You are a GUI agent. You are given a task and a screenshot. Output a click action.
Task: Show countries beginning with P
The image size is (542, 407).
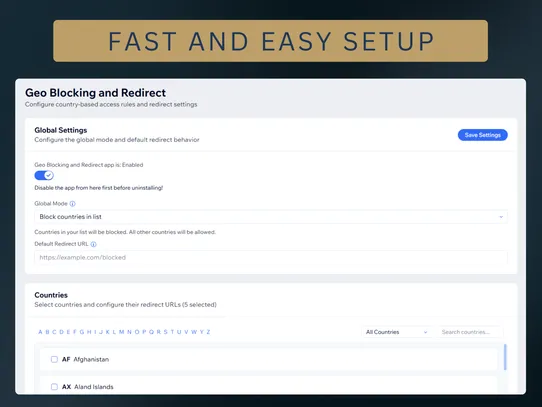(144, 332)
